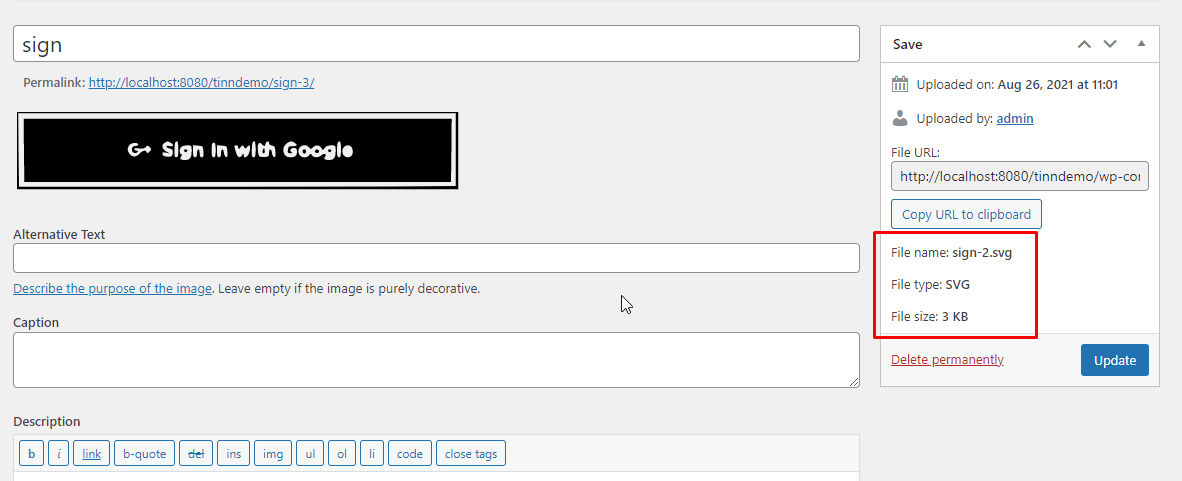Screen dimensions: 1182x481
Task: Move Save panel down with chevron arrow
Action: (x=1110, y=44)
